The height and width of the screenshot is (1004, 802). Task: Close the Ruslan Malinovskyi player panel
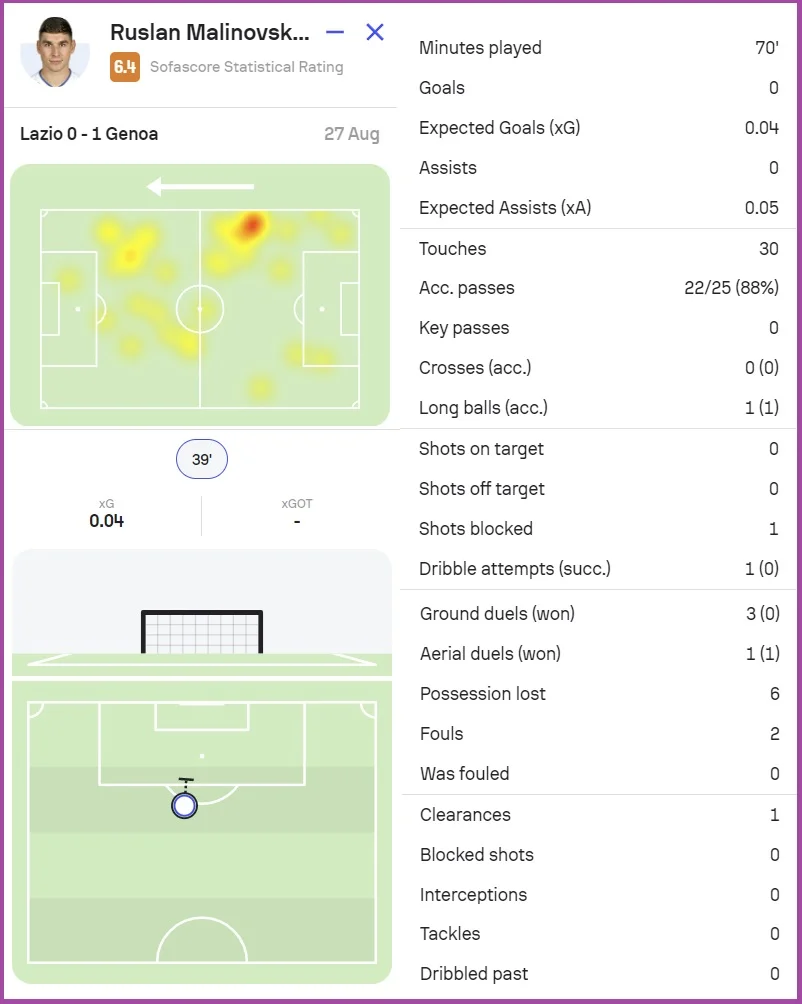click(375, 32)
